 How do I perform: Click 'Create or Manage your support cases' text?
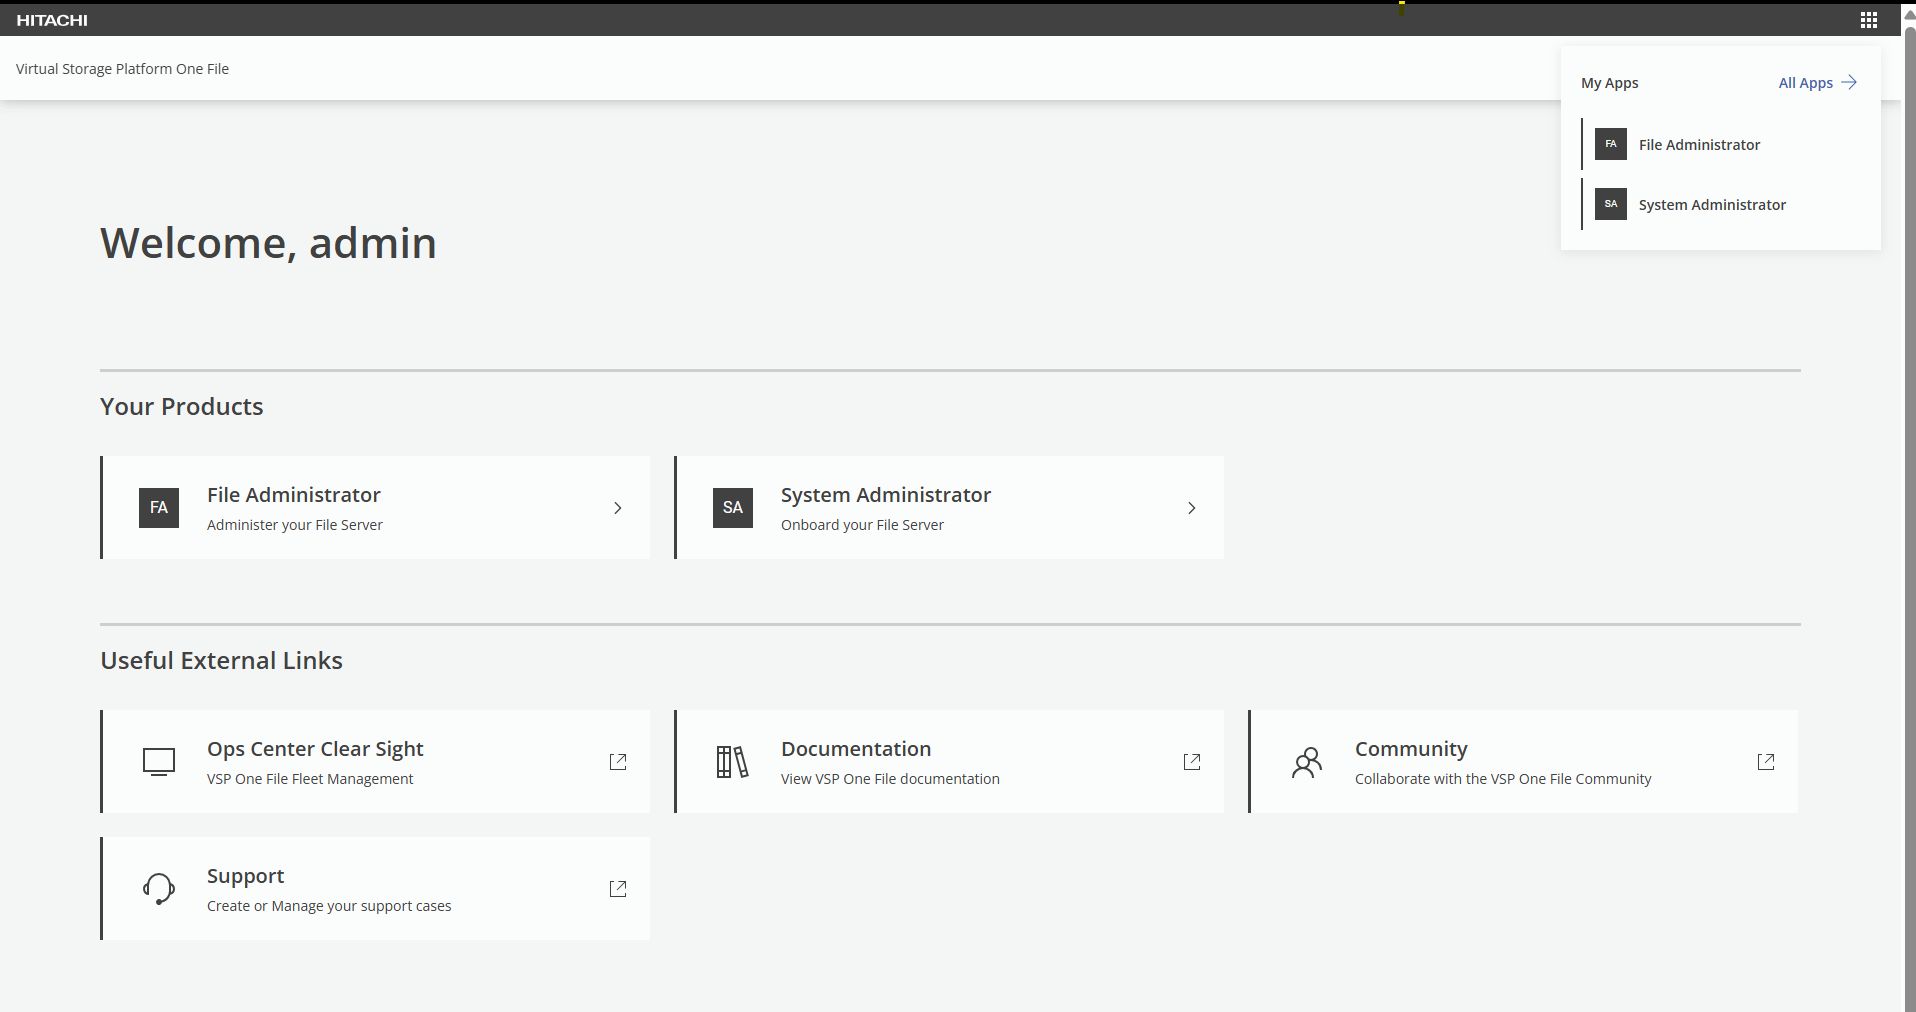click(x=329, y=906)
